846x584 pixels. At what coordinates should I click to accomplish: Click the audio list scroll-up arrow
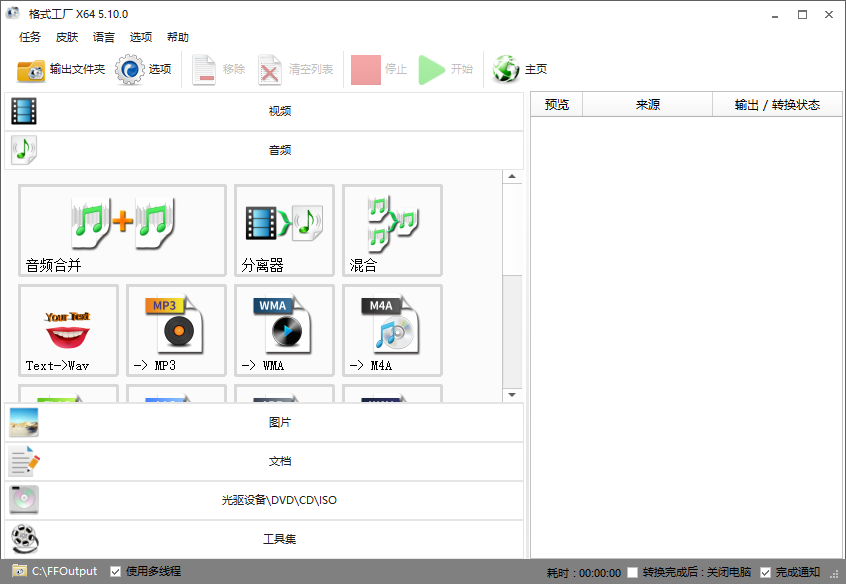tap(512, 176)
